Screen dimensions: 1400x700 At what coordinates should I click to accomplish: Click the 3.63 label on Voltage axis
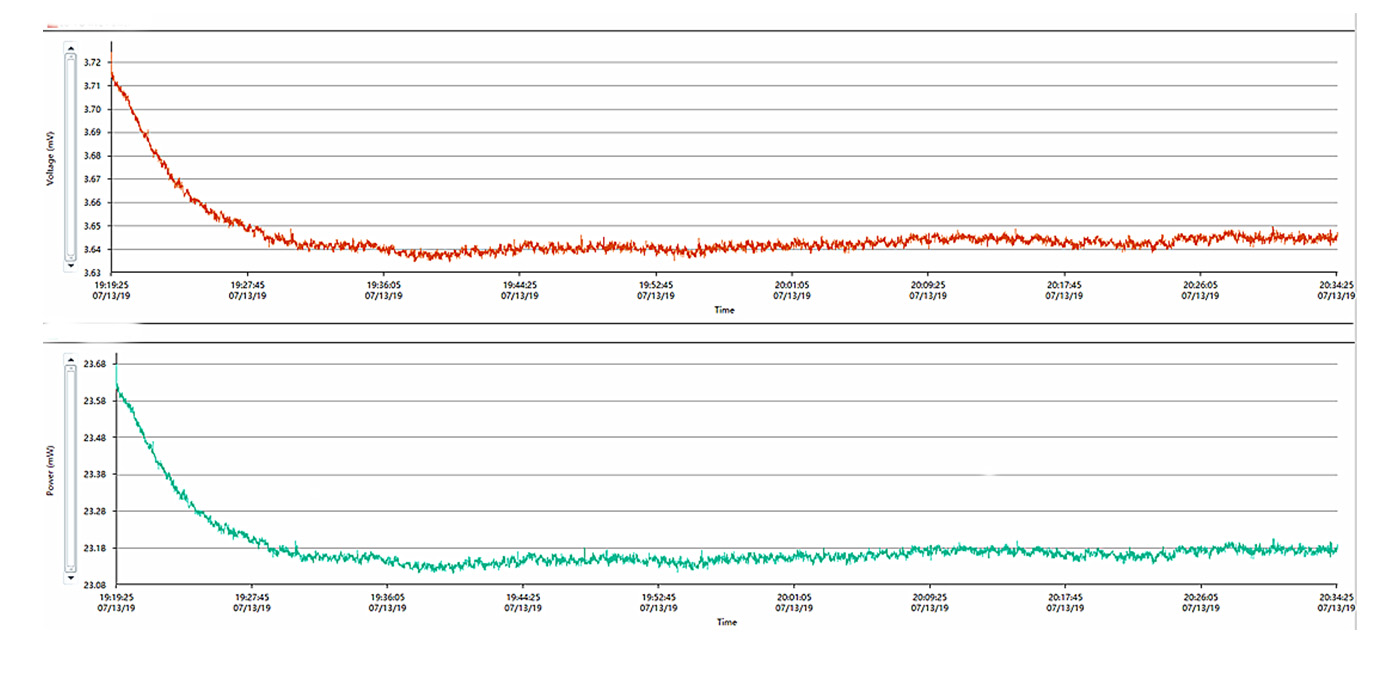click(92, 273)
